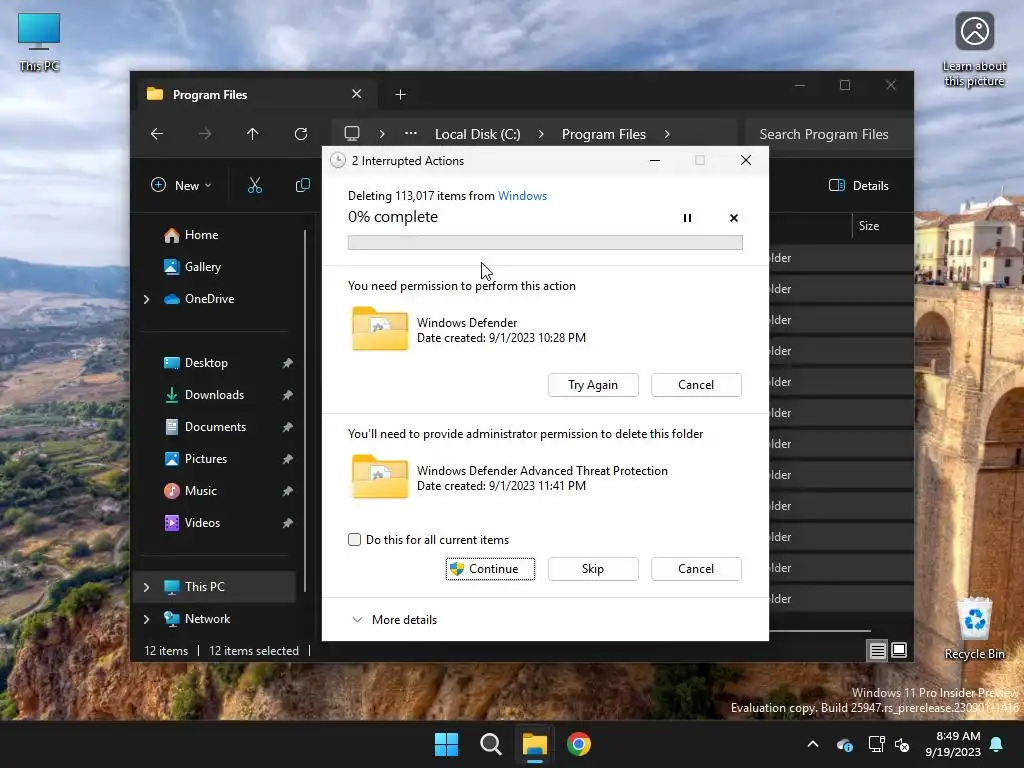Open This PC desktop icon
The width and height of the screenshot is (1024, 768).
(39, 42)
